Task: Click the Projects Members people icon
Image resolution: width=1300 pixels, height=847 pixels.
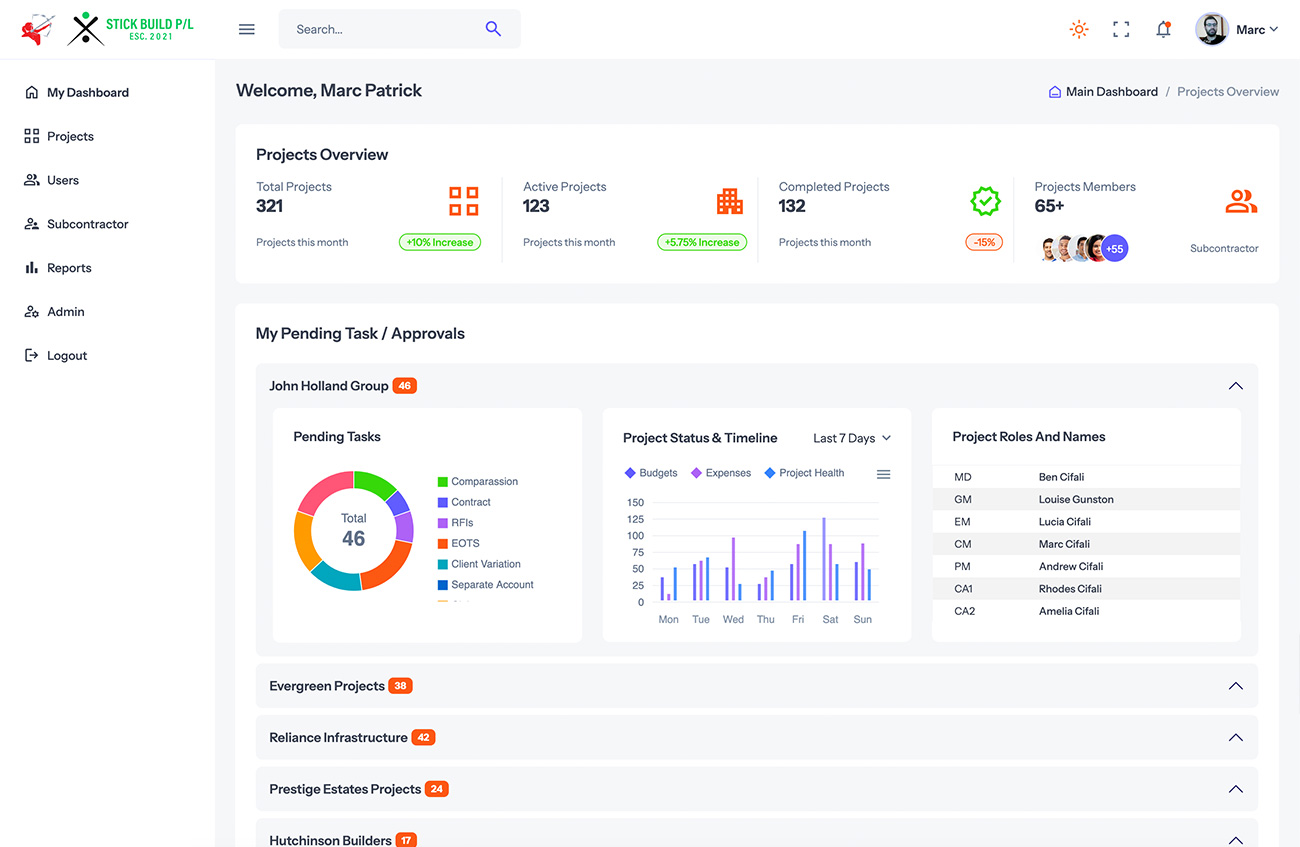Action: point(1241,201)
